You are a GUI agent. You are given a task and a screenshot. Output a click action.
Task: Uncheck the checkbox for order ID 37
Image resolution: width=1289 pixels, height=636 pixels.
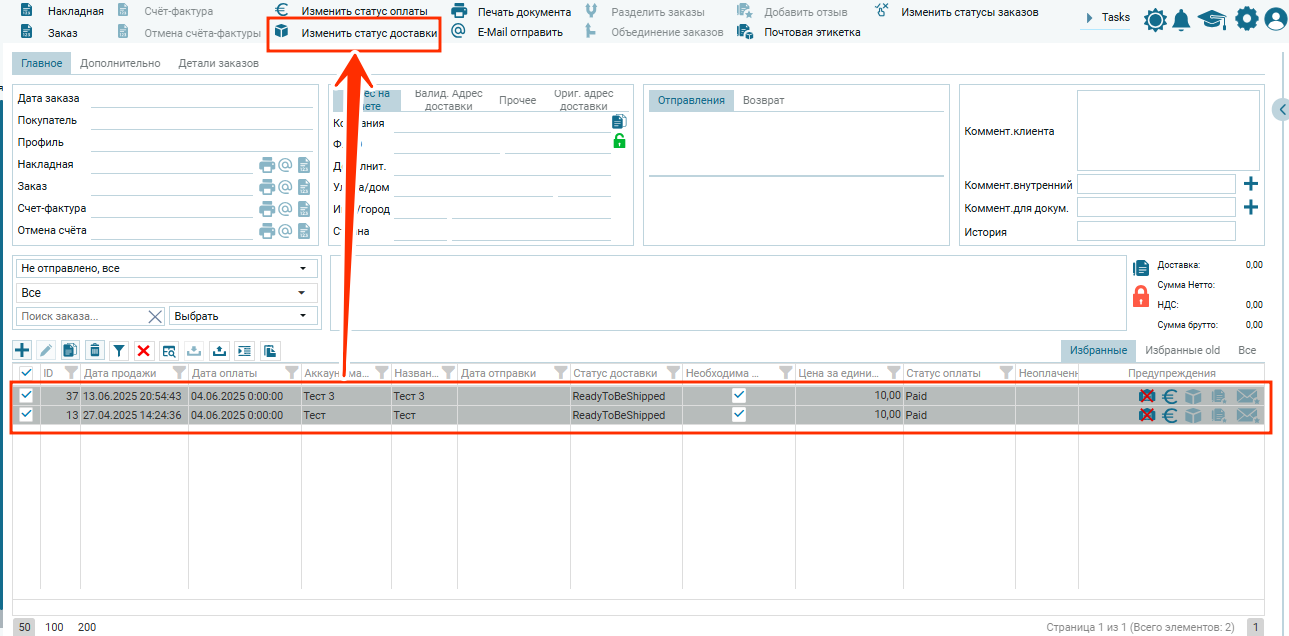[x=26, y=395]
